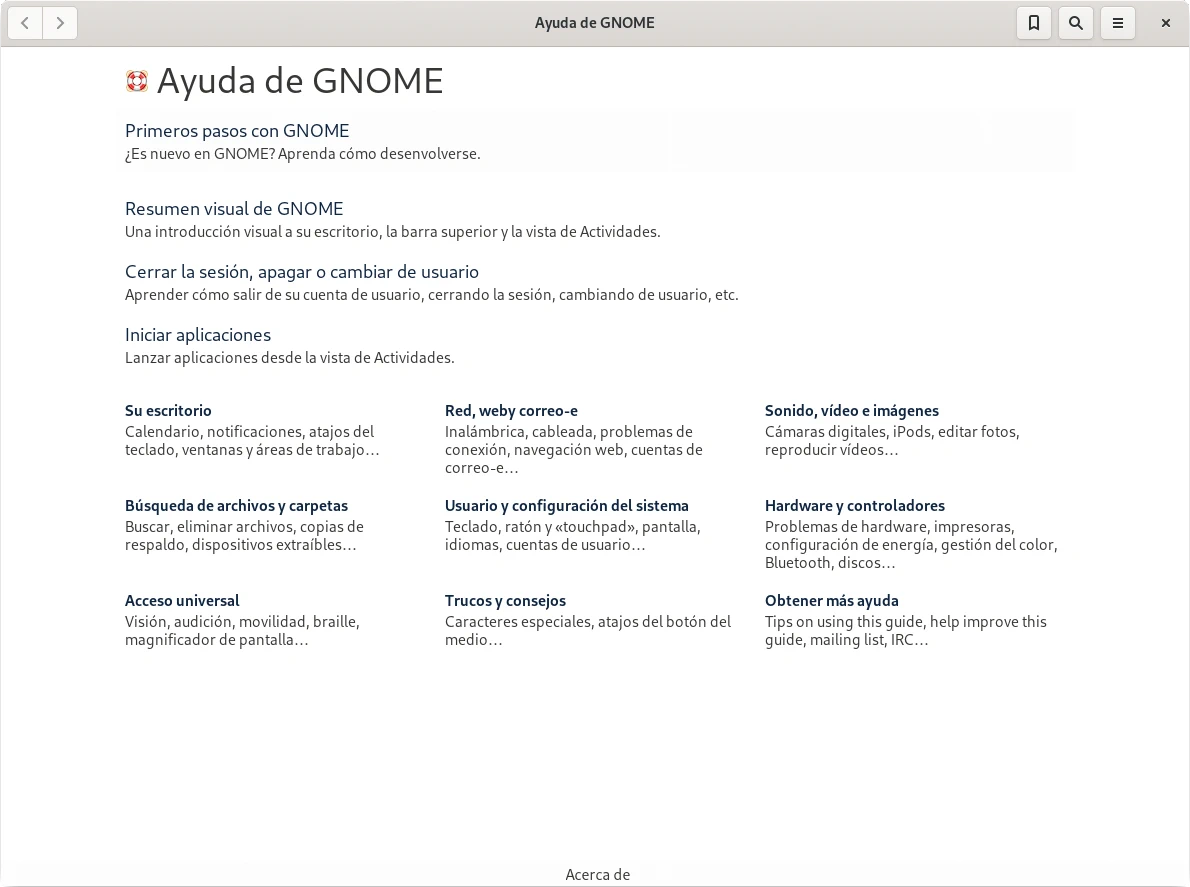Open Usuario y configuración del sistema
1190x887 pixels.
(x=566, y=506)
